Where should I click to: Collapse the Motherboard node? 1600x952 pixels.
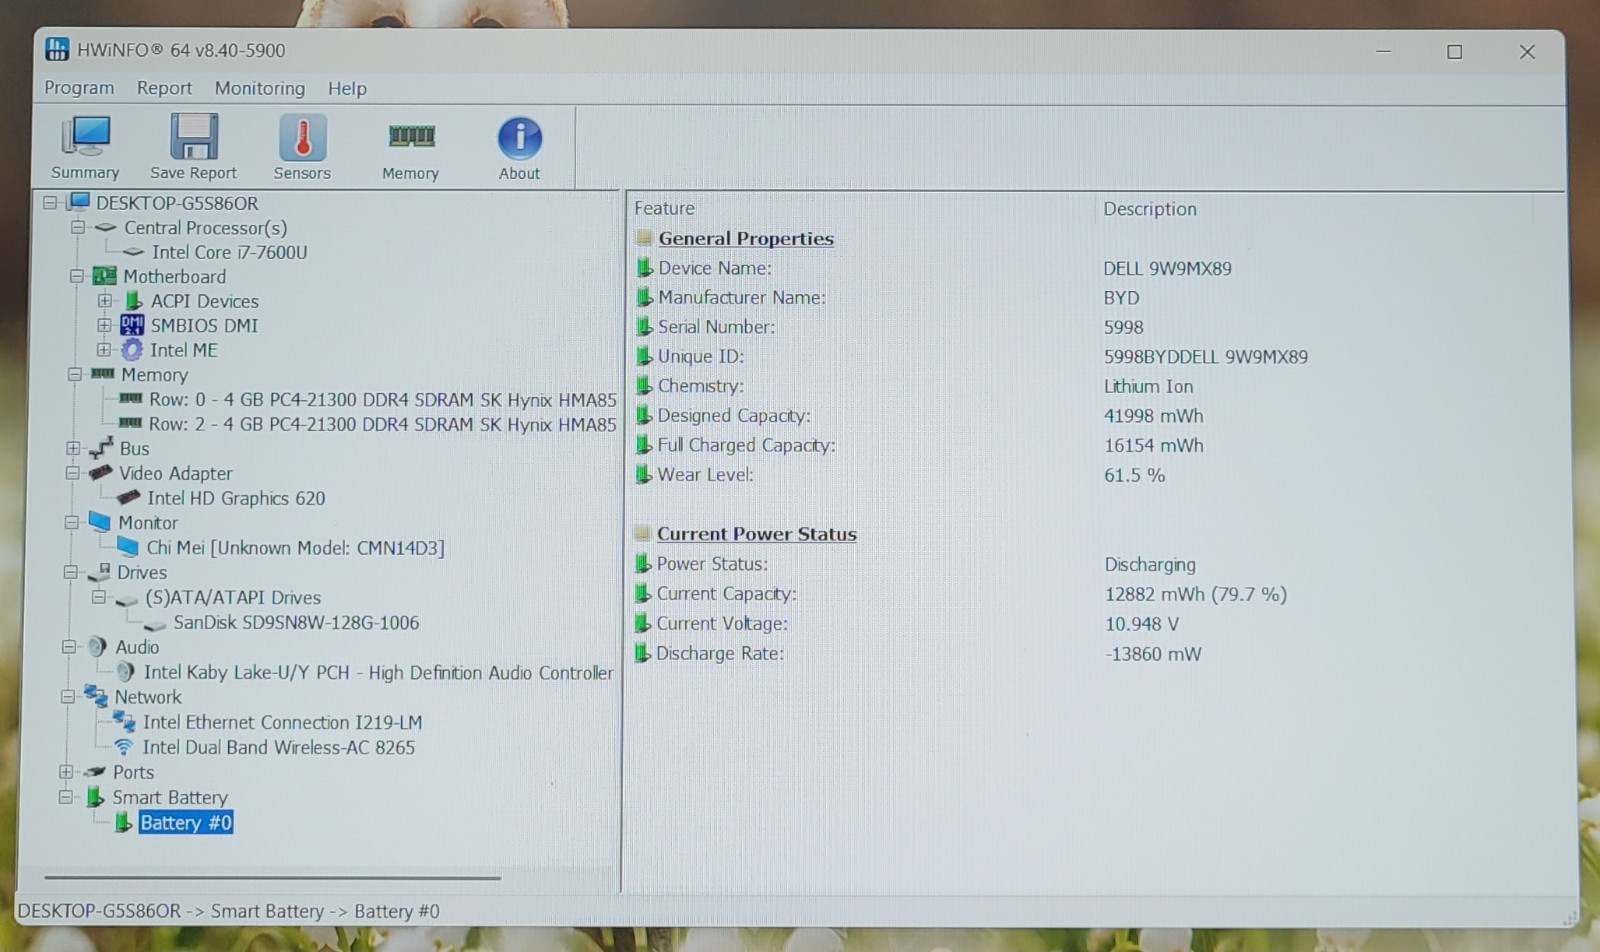tap(77, 276)
